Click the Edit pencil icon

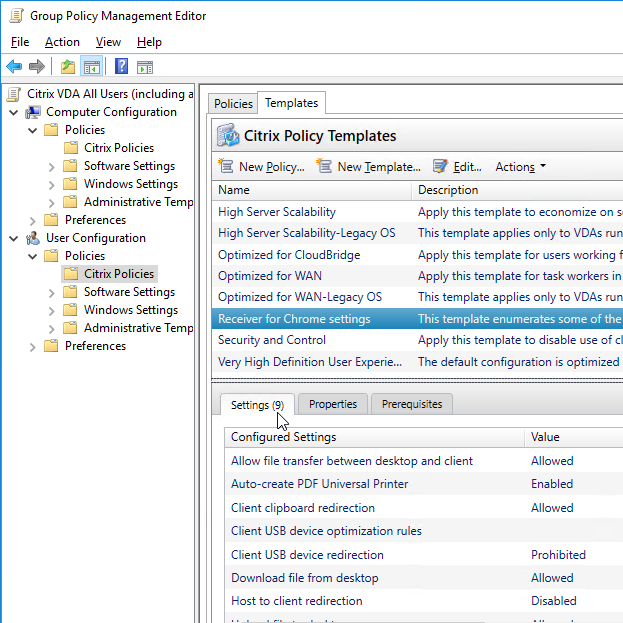tap(440, 166)
